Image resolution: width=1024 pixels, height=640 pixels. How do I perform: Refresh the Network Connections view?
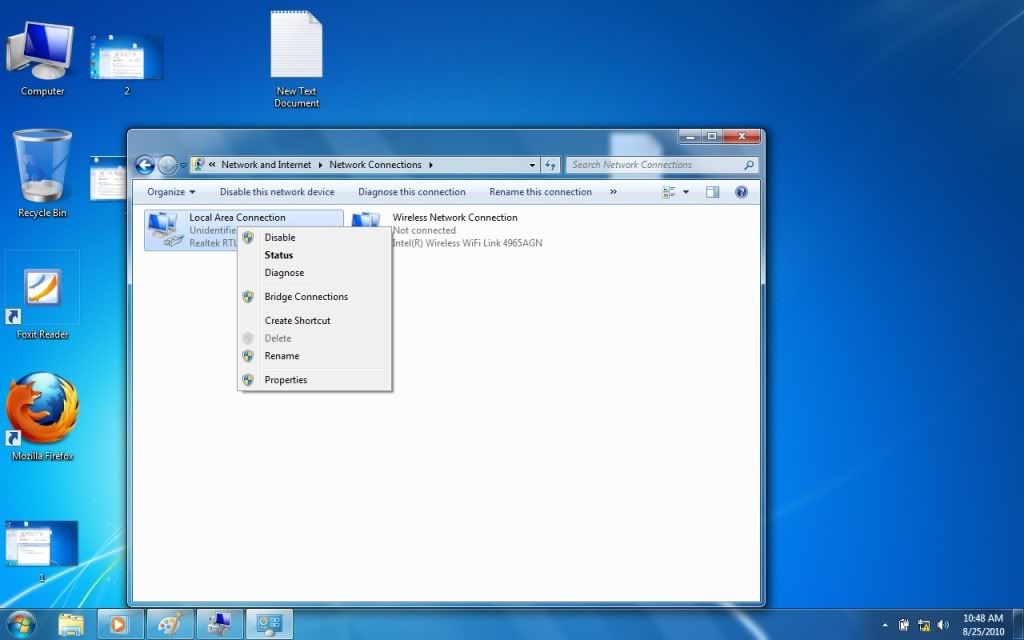(551, 165)
